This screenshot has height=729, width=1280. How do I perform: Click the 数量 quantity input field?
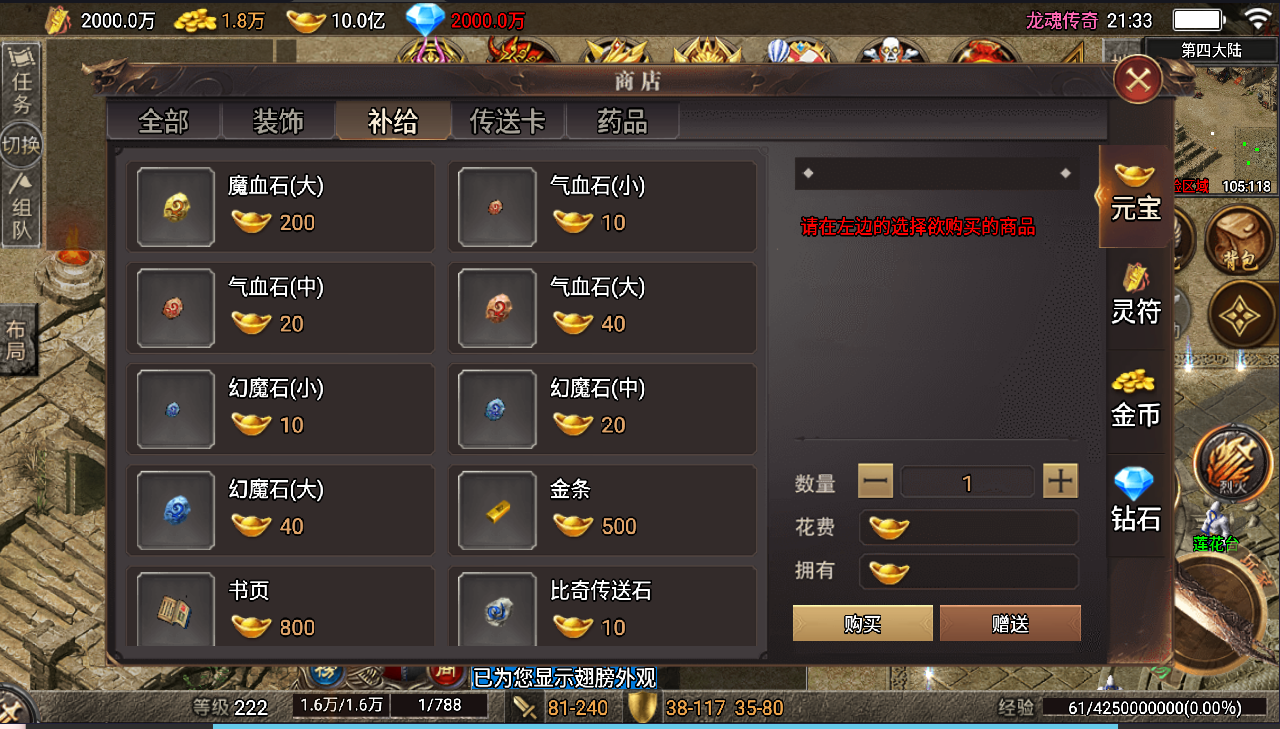click(967, 482)
